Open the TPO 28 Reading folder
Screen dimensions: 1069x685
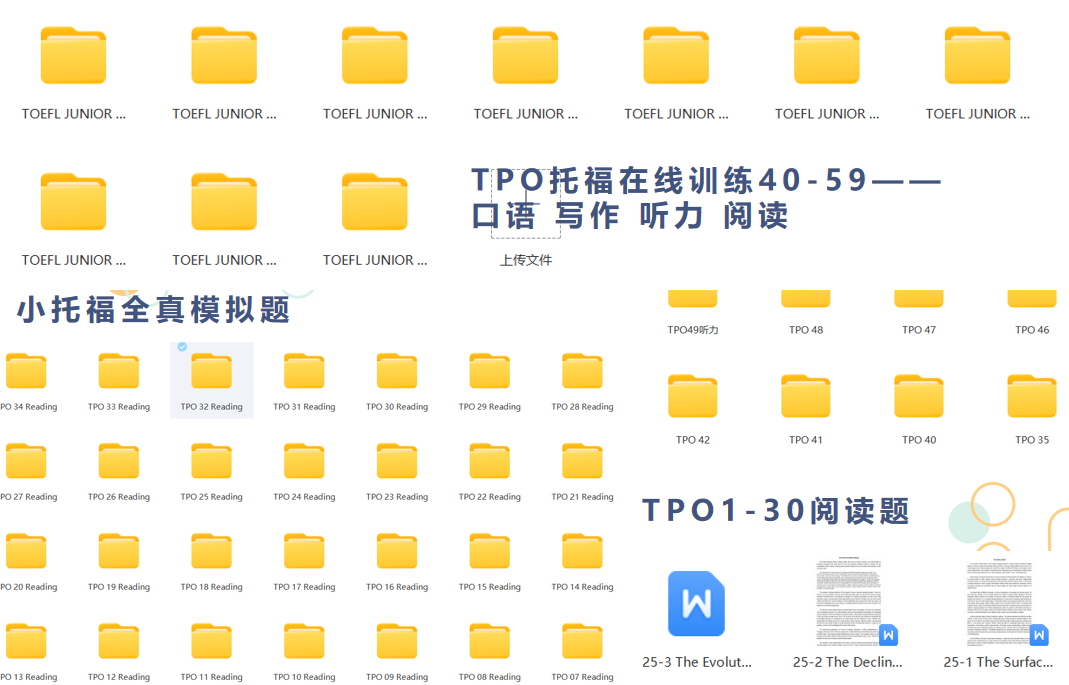coord(582,372)
